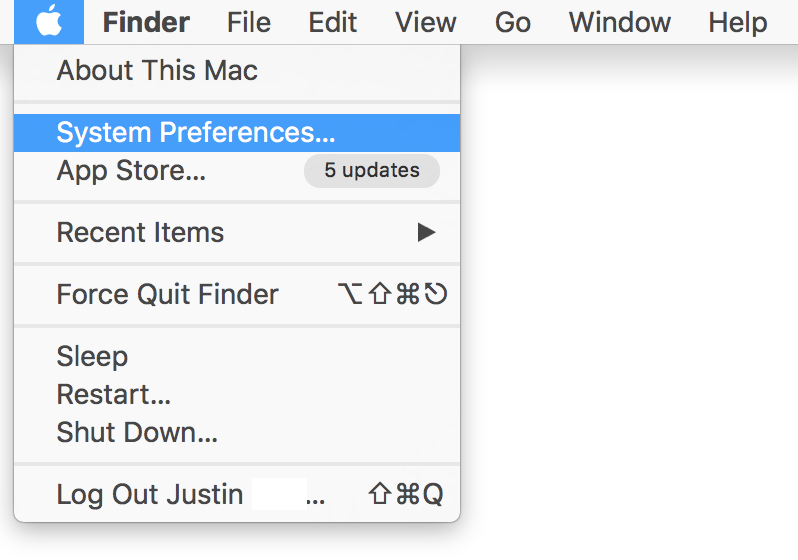Click the Force Quit keyboard shortcut symbols

pos(392,294)
